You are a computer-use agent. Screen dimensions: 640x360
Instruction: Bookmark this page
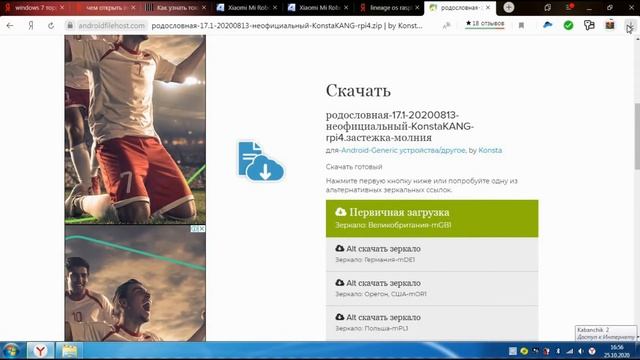521,25
